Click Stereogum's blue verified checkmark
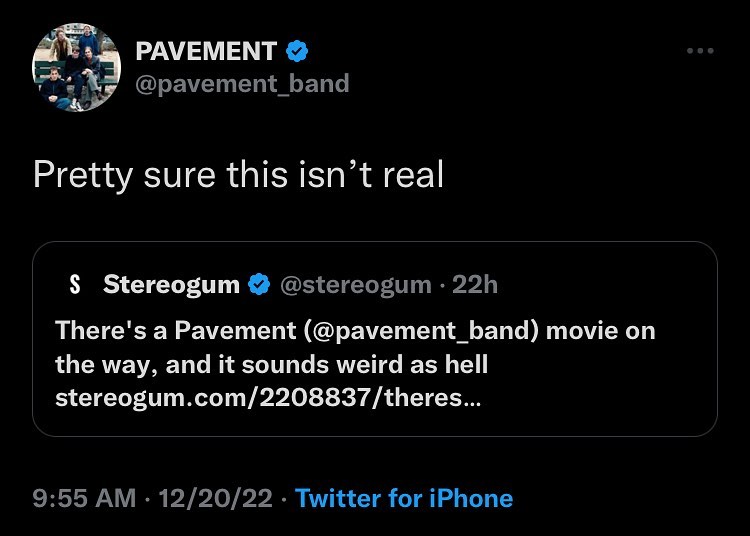750x536 pixels. click(x=259, y=285)
